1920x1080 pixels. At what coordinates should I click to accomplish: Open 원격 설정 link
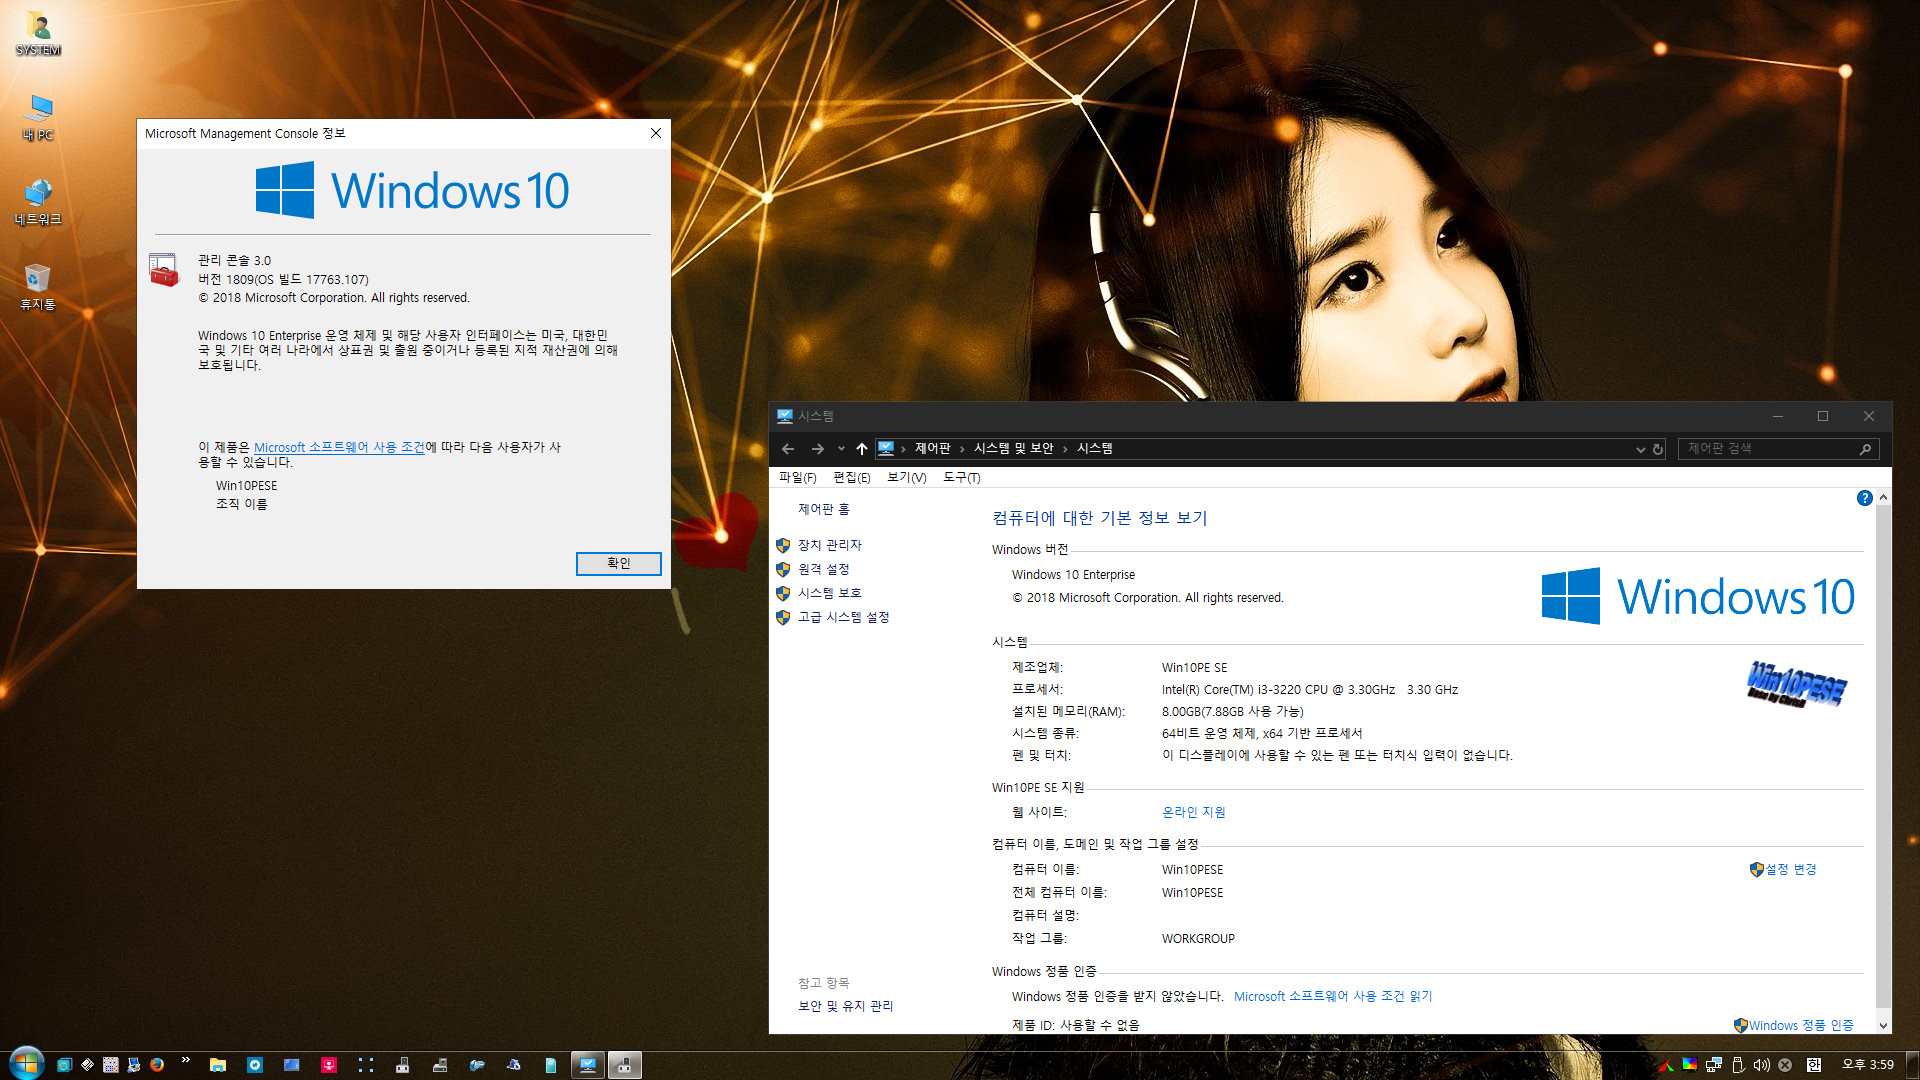(x=823, y=569)
